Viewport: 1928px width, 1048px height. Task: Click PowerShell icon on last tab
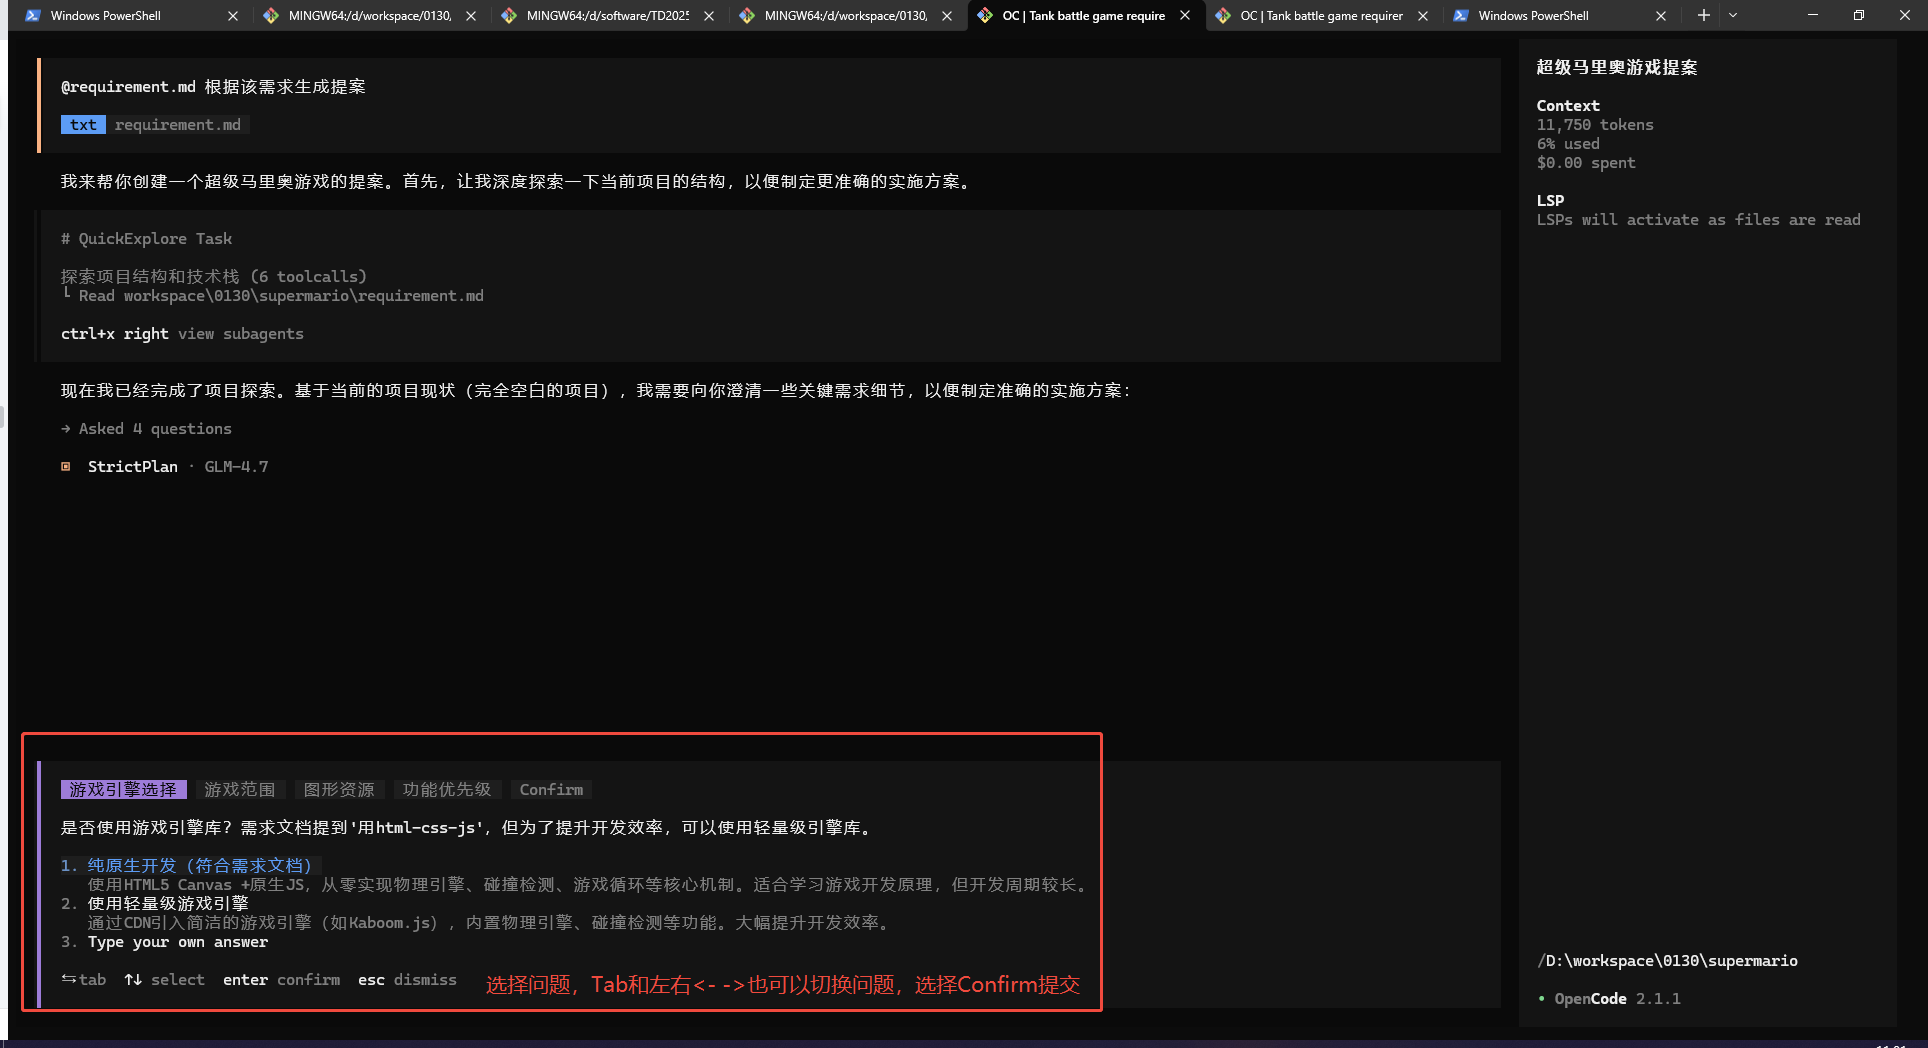point(1461,16)
